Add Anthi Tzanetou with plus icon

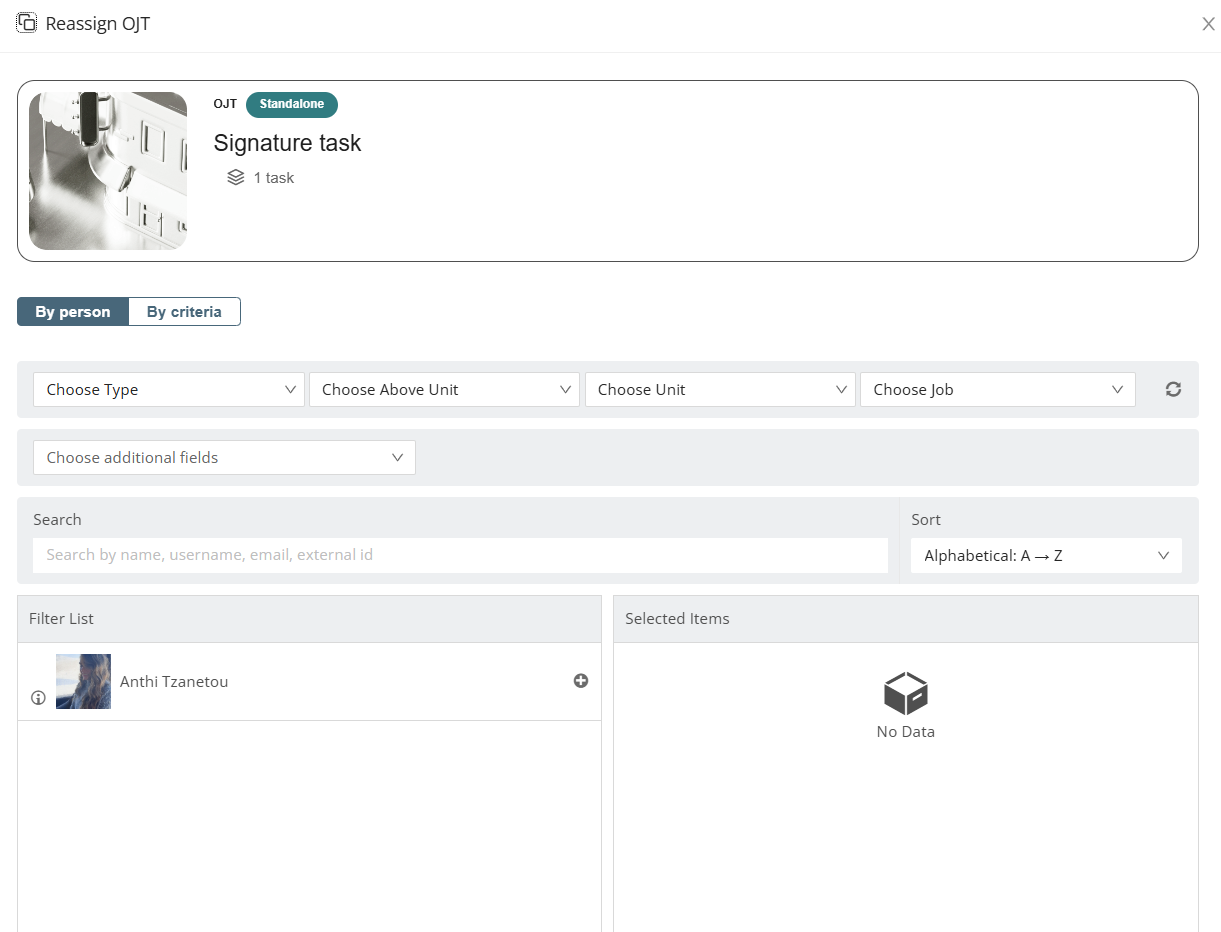[x=581, y=681]
